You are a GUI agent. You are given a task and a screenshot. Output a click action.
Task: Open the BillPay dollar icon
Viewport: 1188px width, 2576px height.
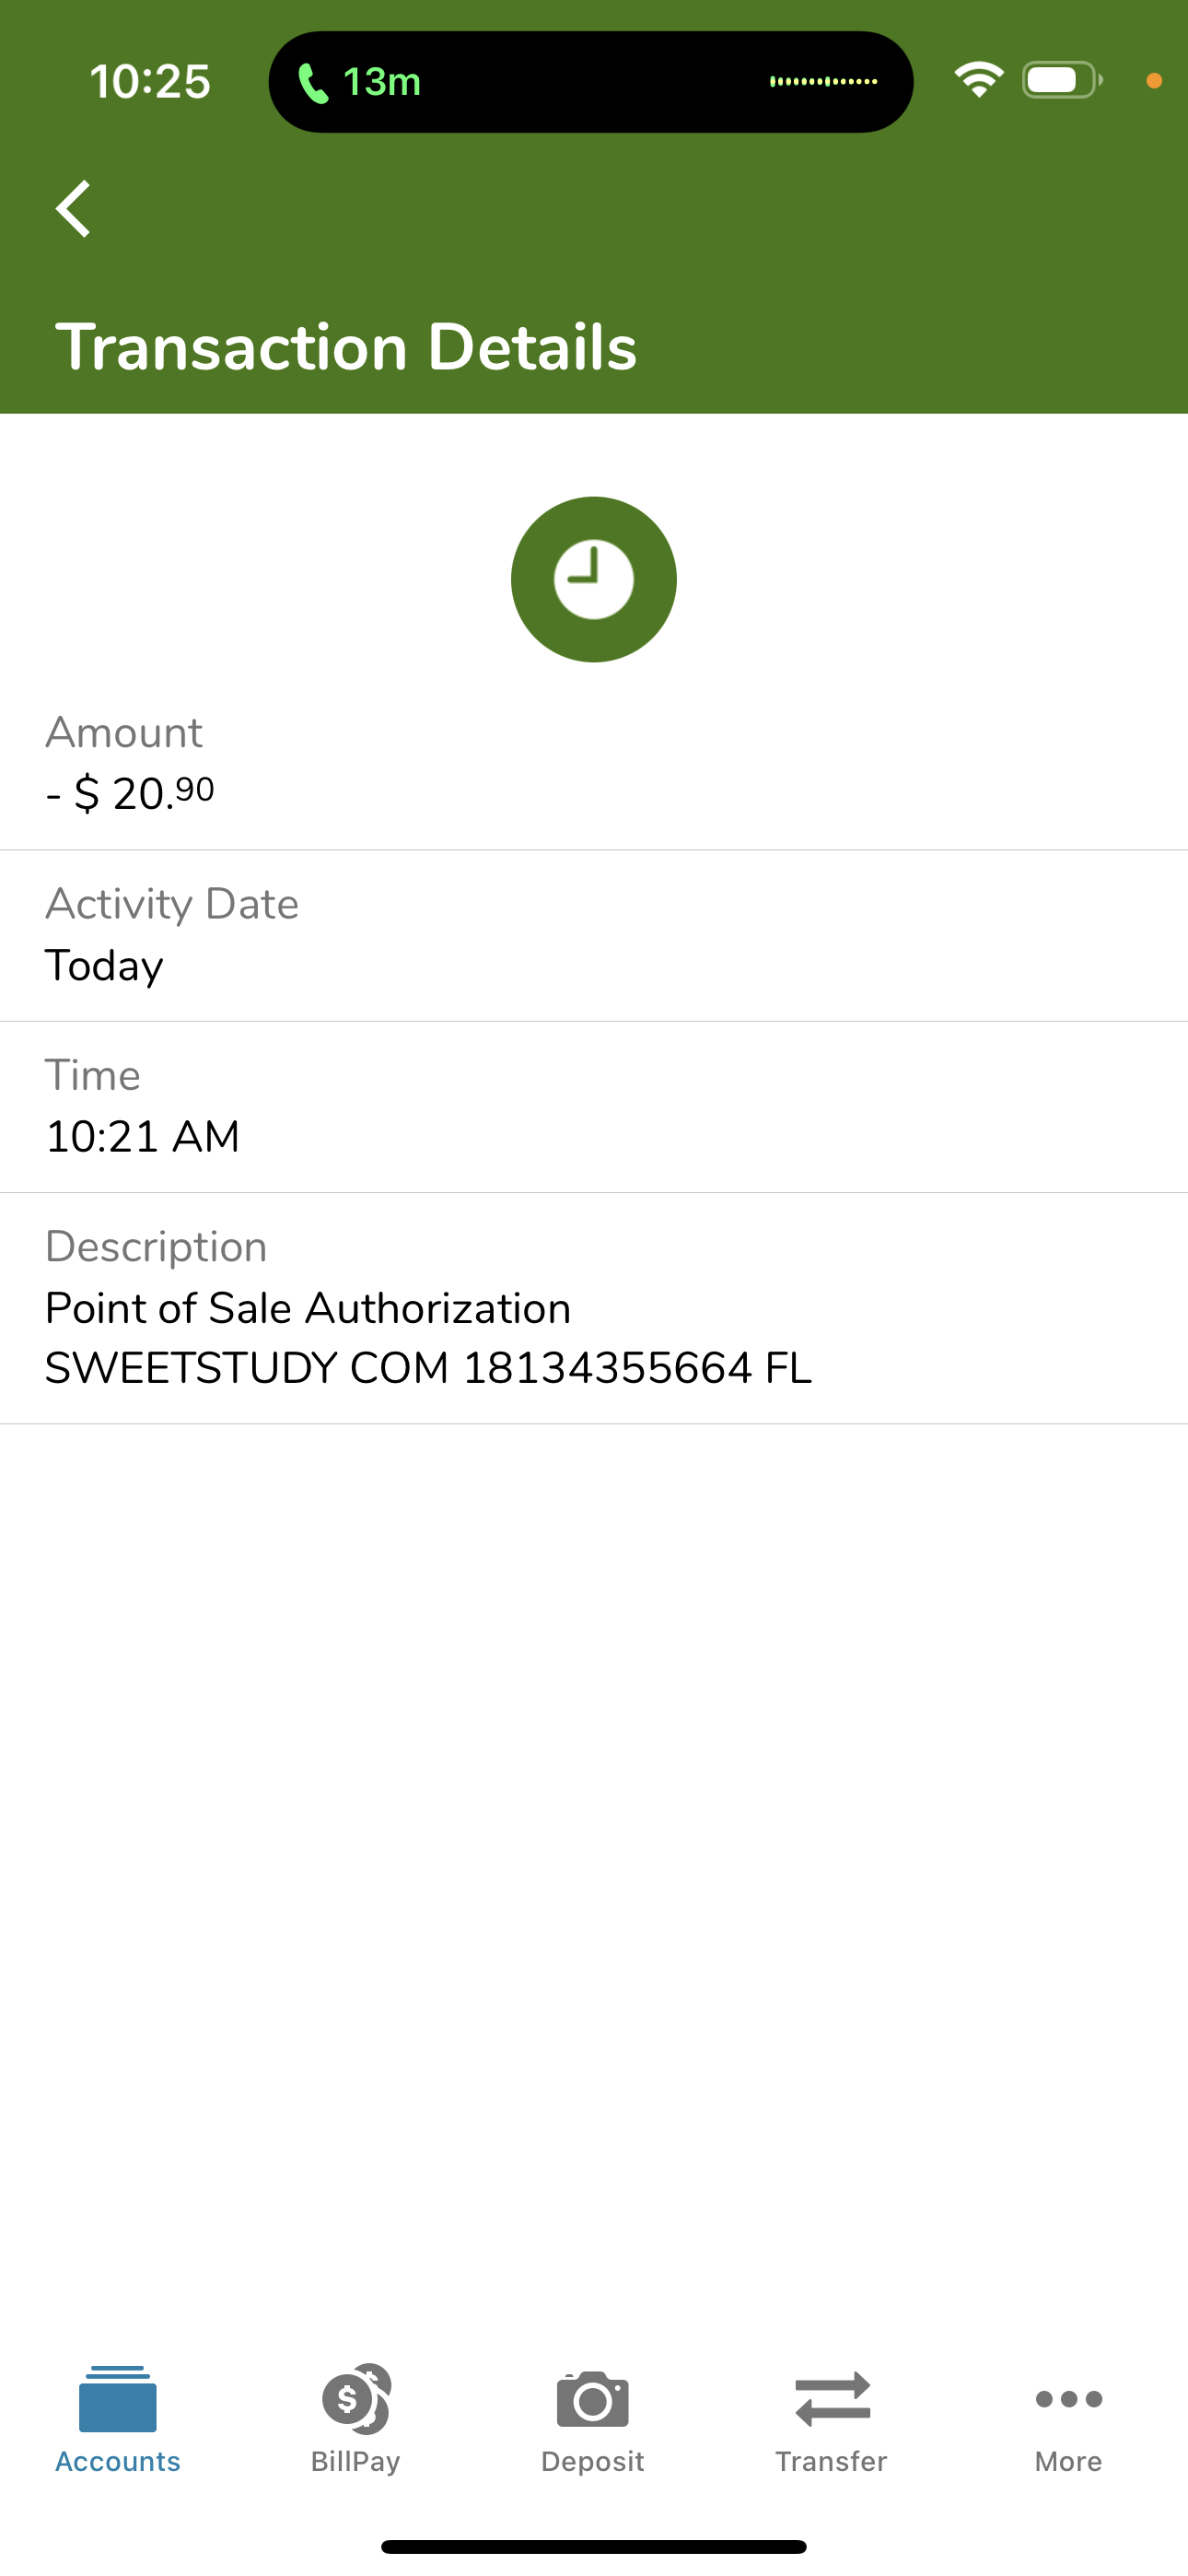pyautogui.click(x=356, y=2398)
